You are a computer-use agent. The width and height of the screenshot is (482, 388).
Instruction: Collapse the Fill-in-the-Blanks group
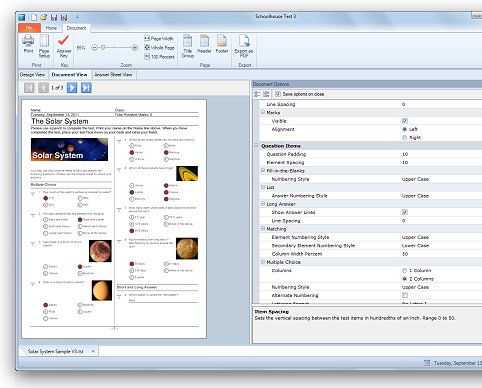click(x=263, y=171)
